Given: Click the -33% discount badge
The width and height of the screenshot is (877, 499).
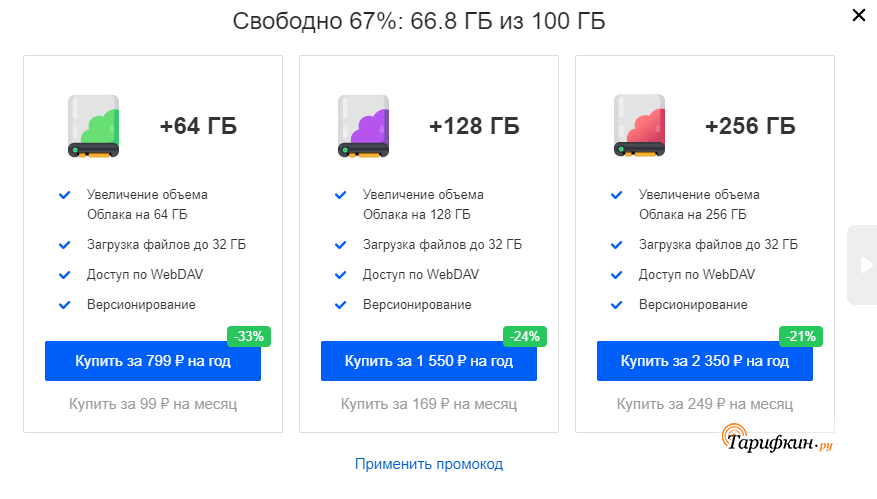Looking at the screenshot, I should pos(248,337).
